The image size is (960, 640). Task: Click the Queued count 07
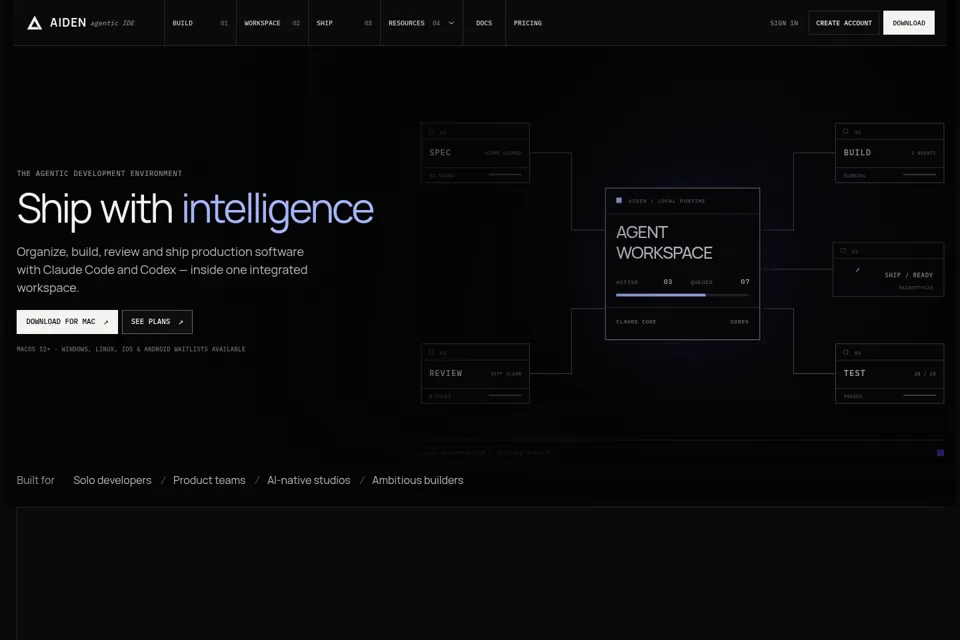pyautogui.click(x=744, y=282)
